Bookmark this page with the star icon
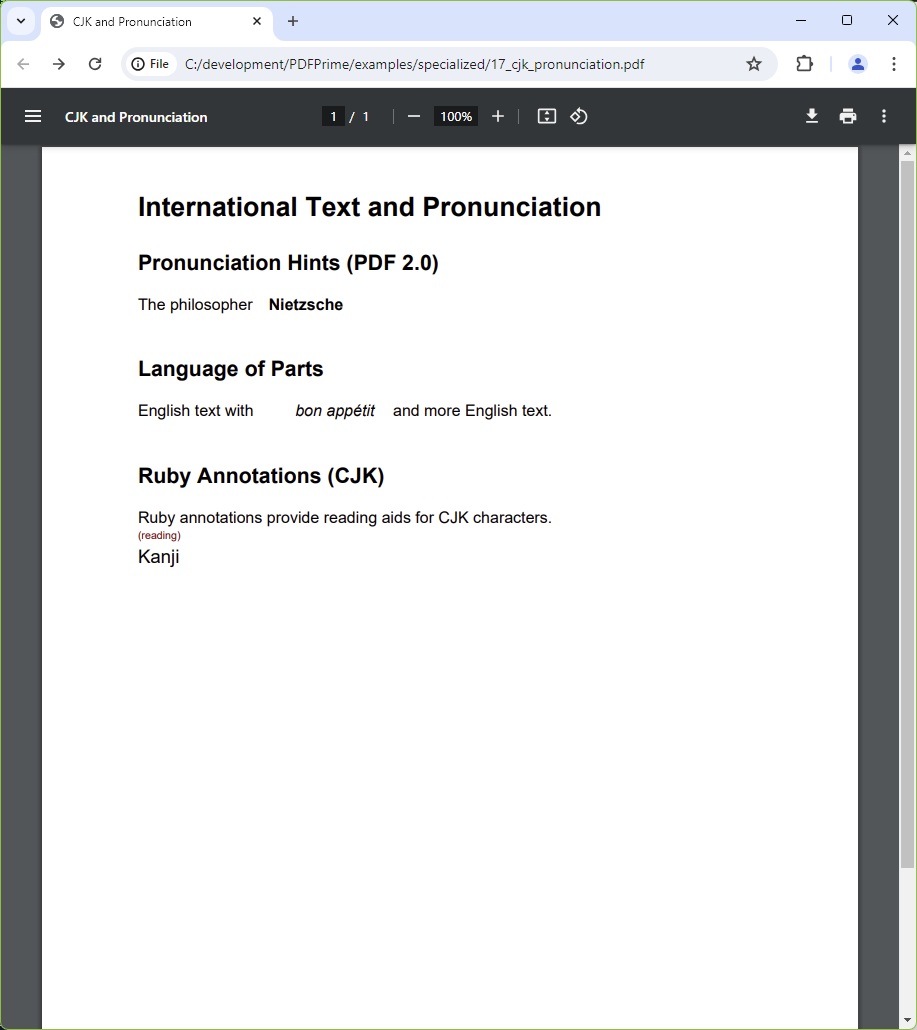917x1030 pixels. click(754, 63)
